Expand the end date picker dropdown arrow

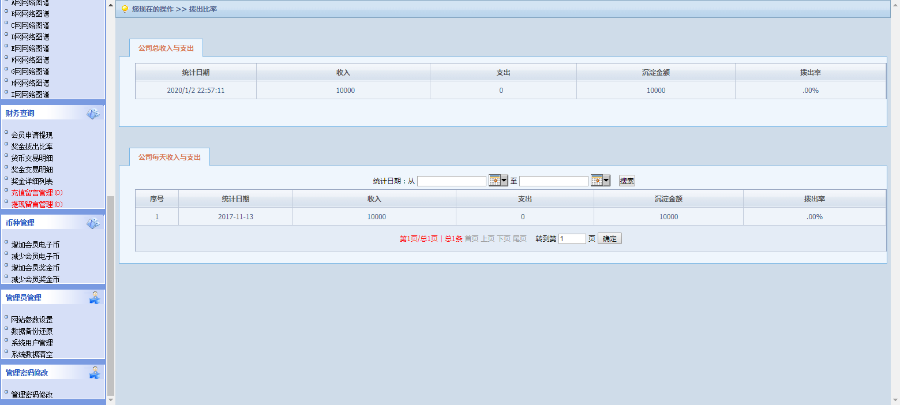607,181
